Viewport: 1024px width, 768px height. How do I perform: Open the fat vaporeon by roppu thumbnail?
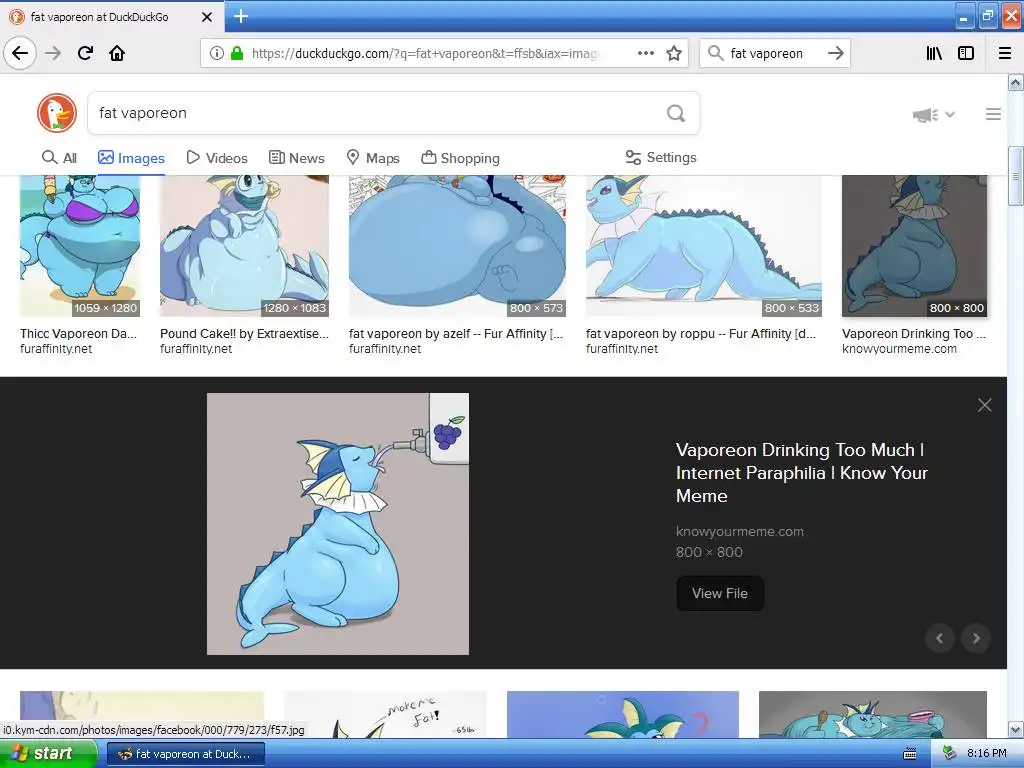pos(703,246)
